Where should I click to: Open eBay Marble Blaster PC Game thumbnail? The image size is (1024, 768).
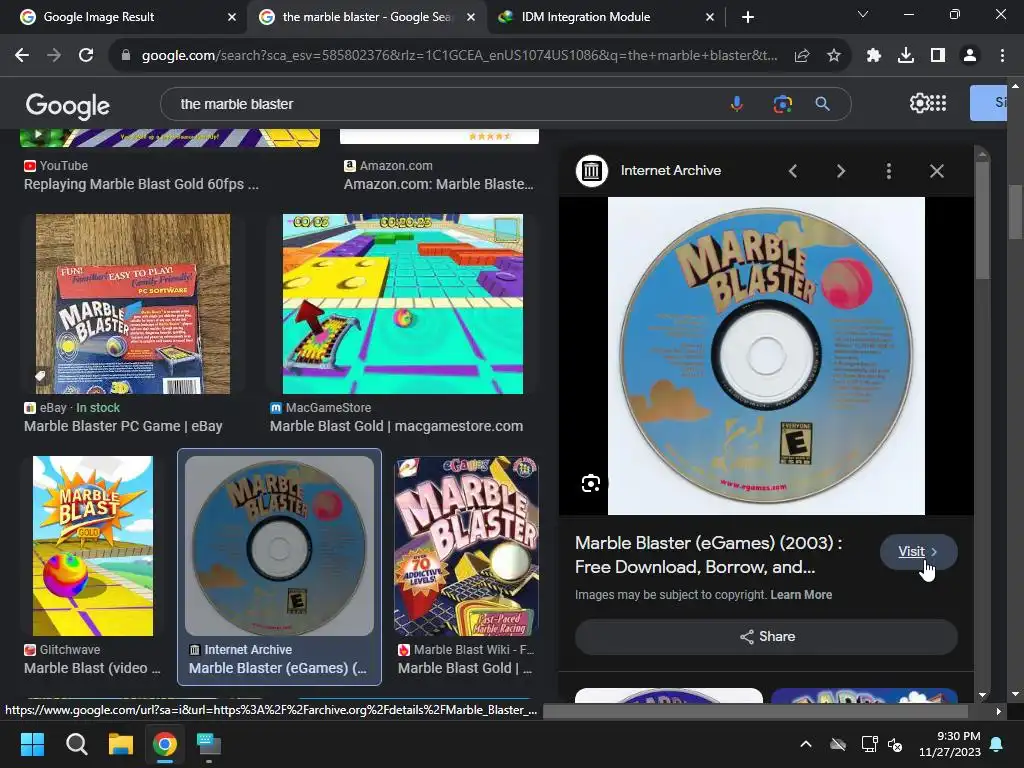pyautogui.click(x=133, y=304)
